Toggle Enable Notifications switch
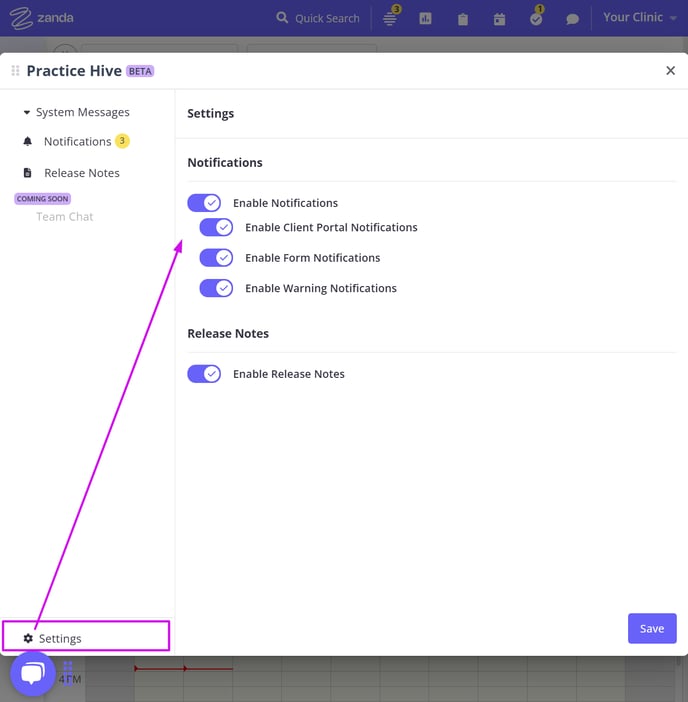The image size is (688, 702). pyautogui.click(x=204, y=203)
